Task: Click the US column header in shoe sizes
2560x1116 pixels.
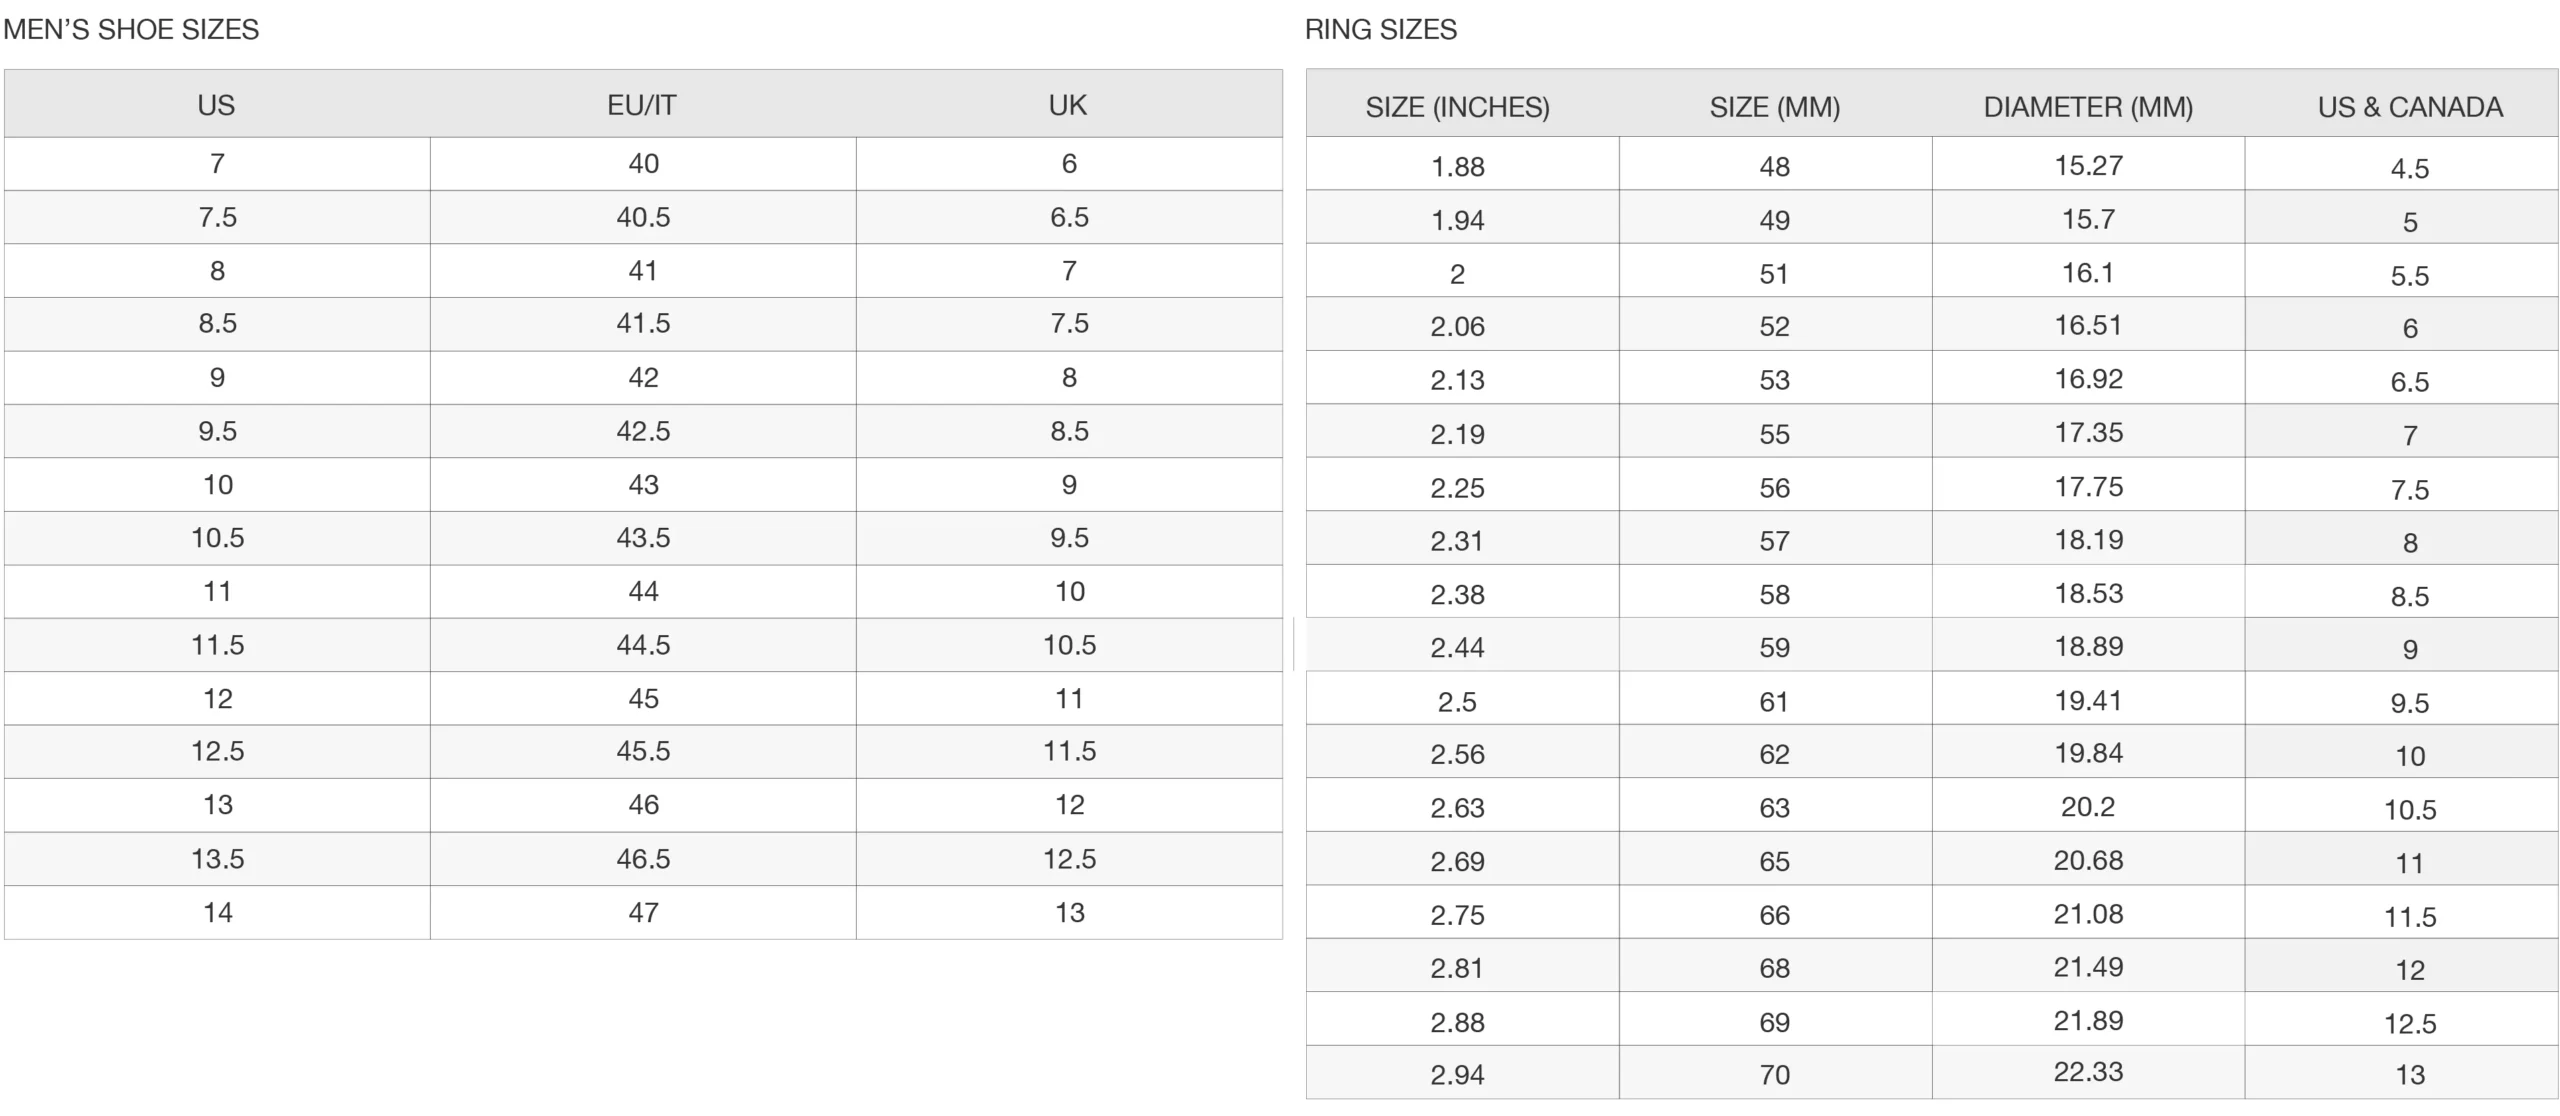Action: [216, 105]
